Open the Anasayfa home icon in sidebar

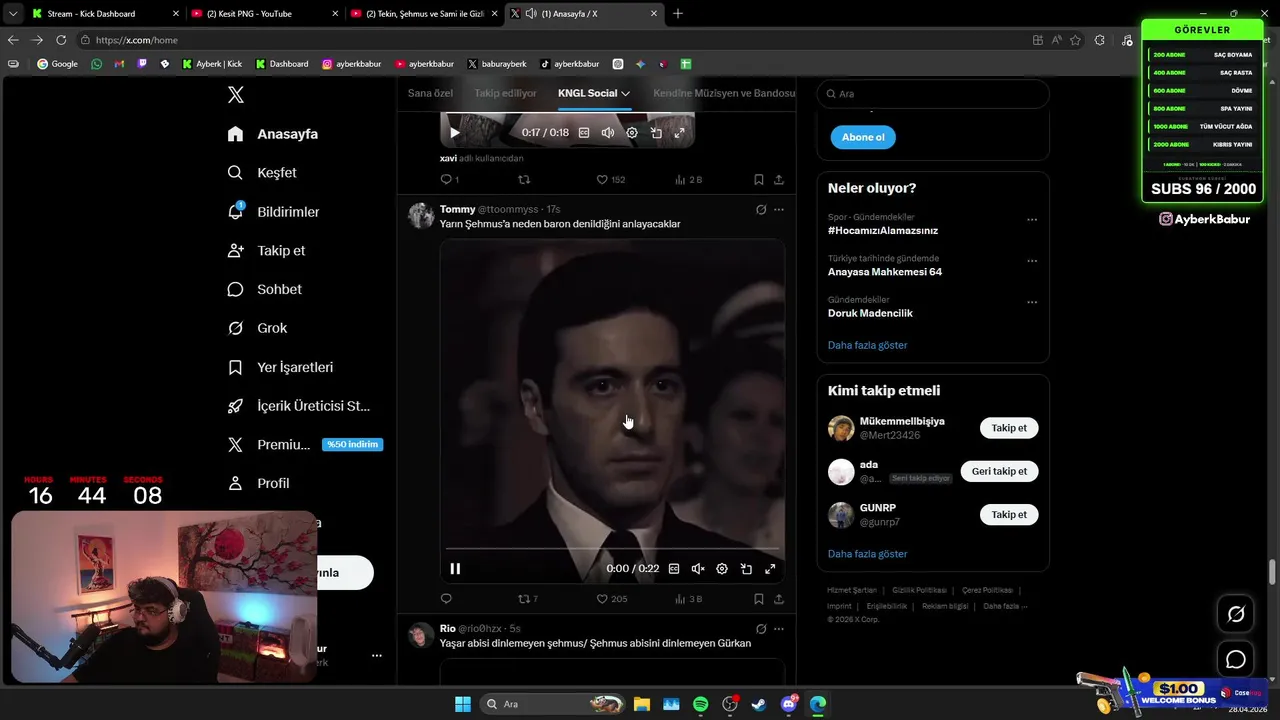point(235,134)
